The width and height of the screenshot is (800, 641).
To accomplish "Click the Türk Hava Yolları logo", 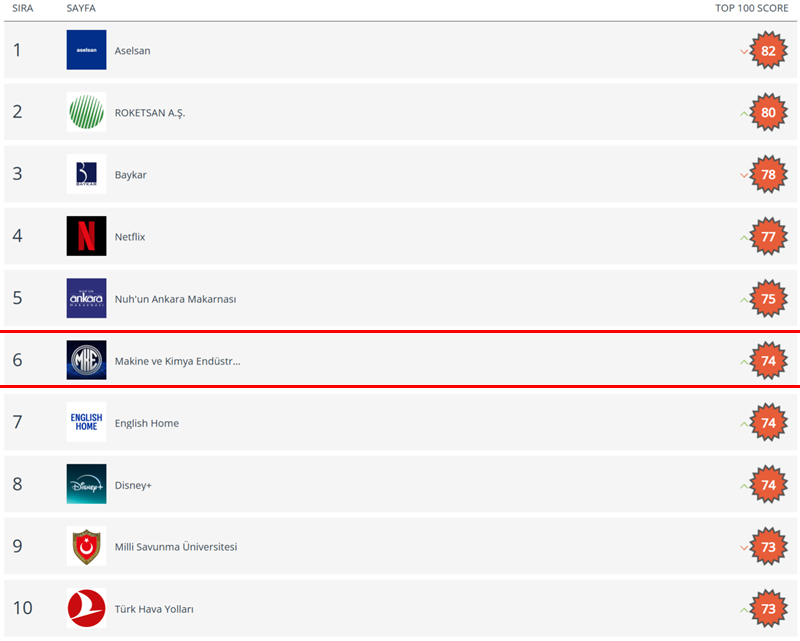I will (86, 608).
